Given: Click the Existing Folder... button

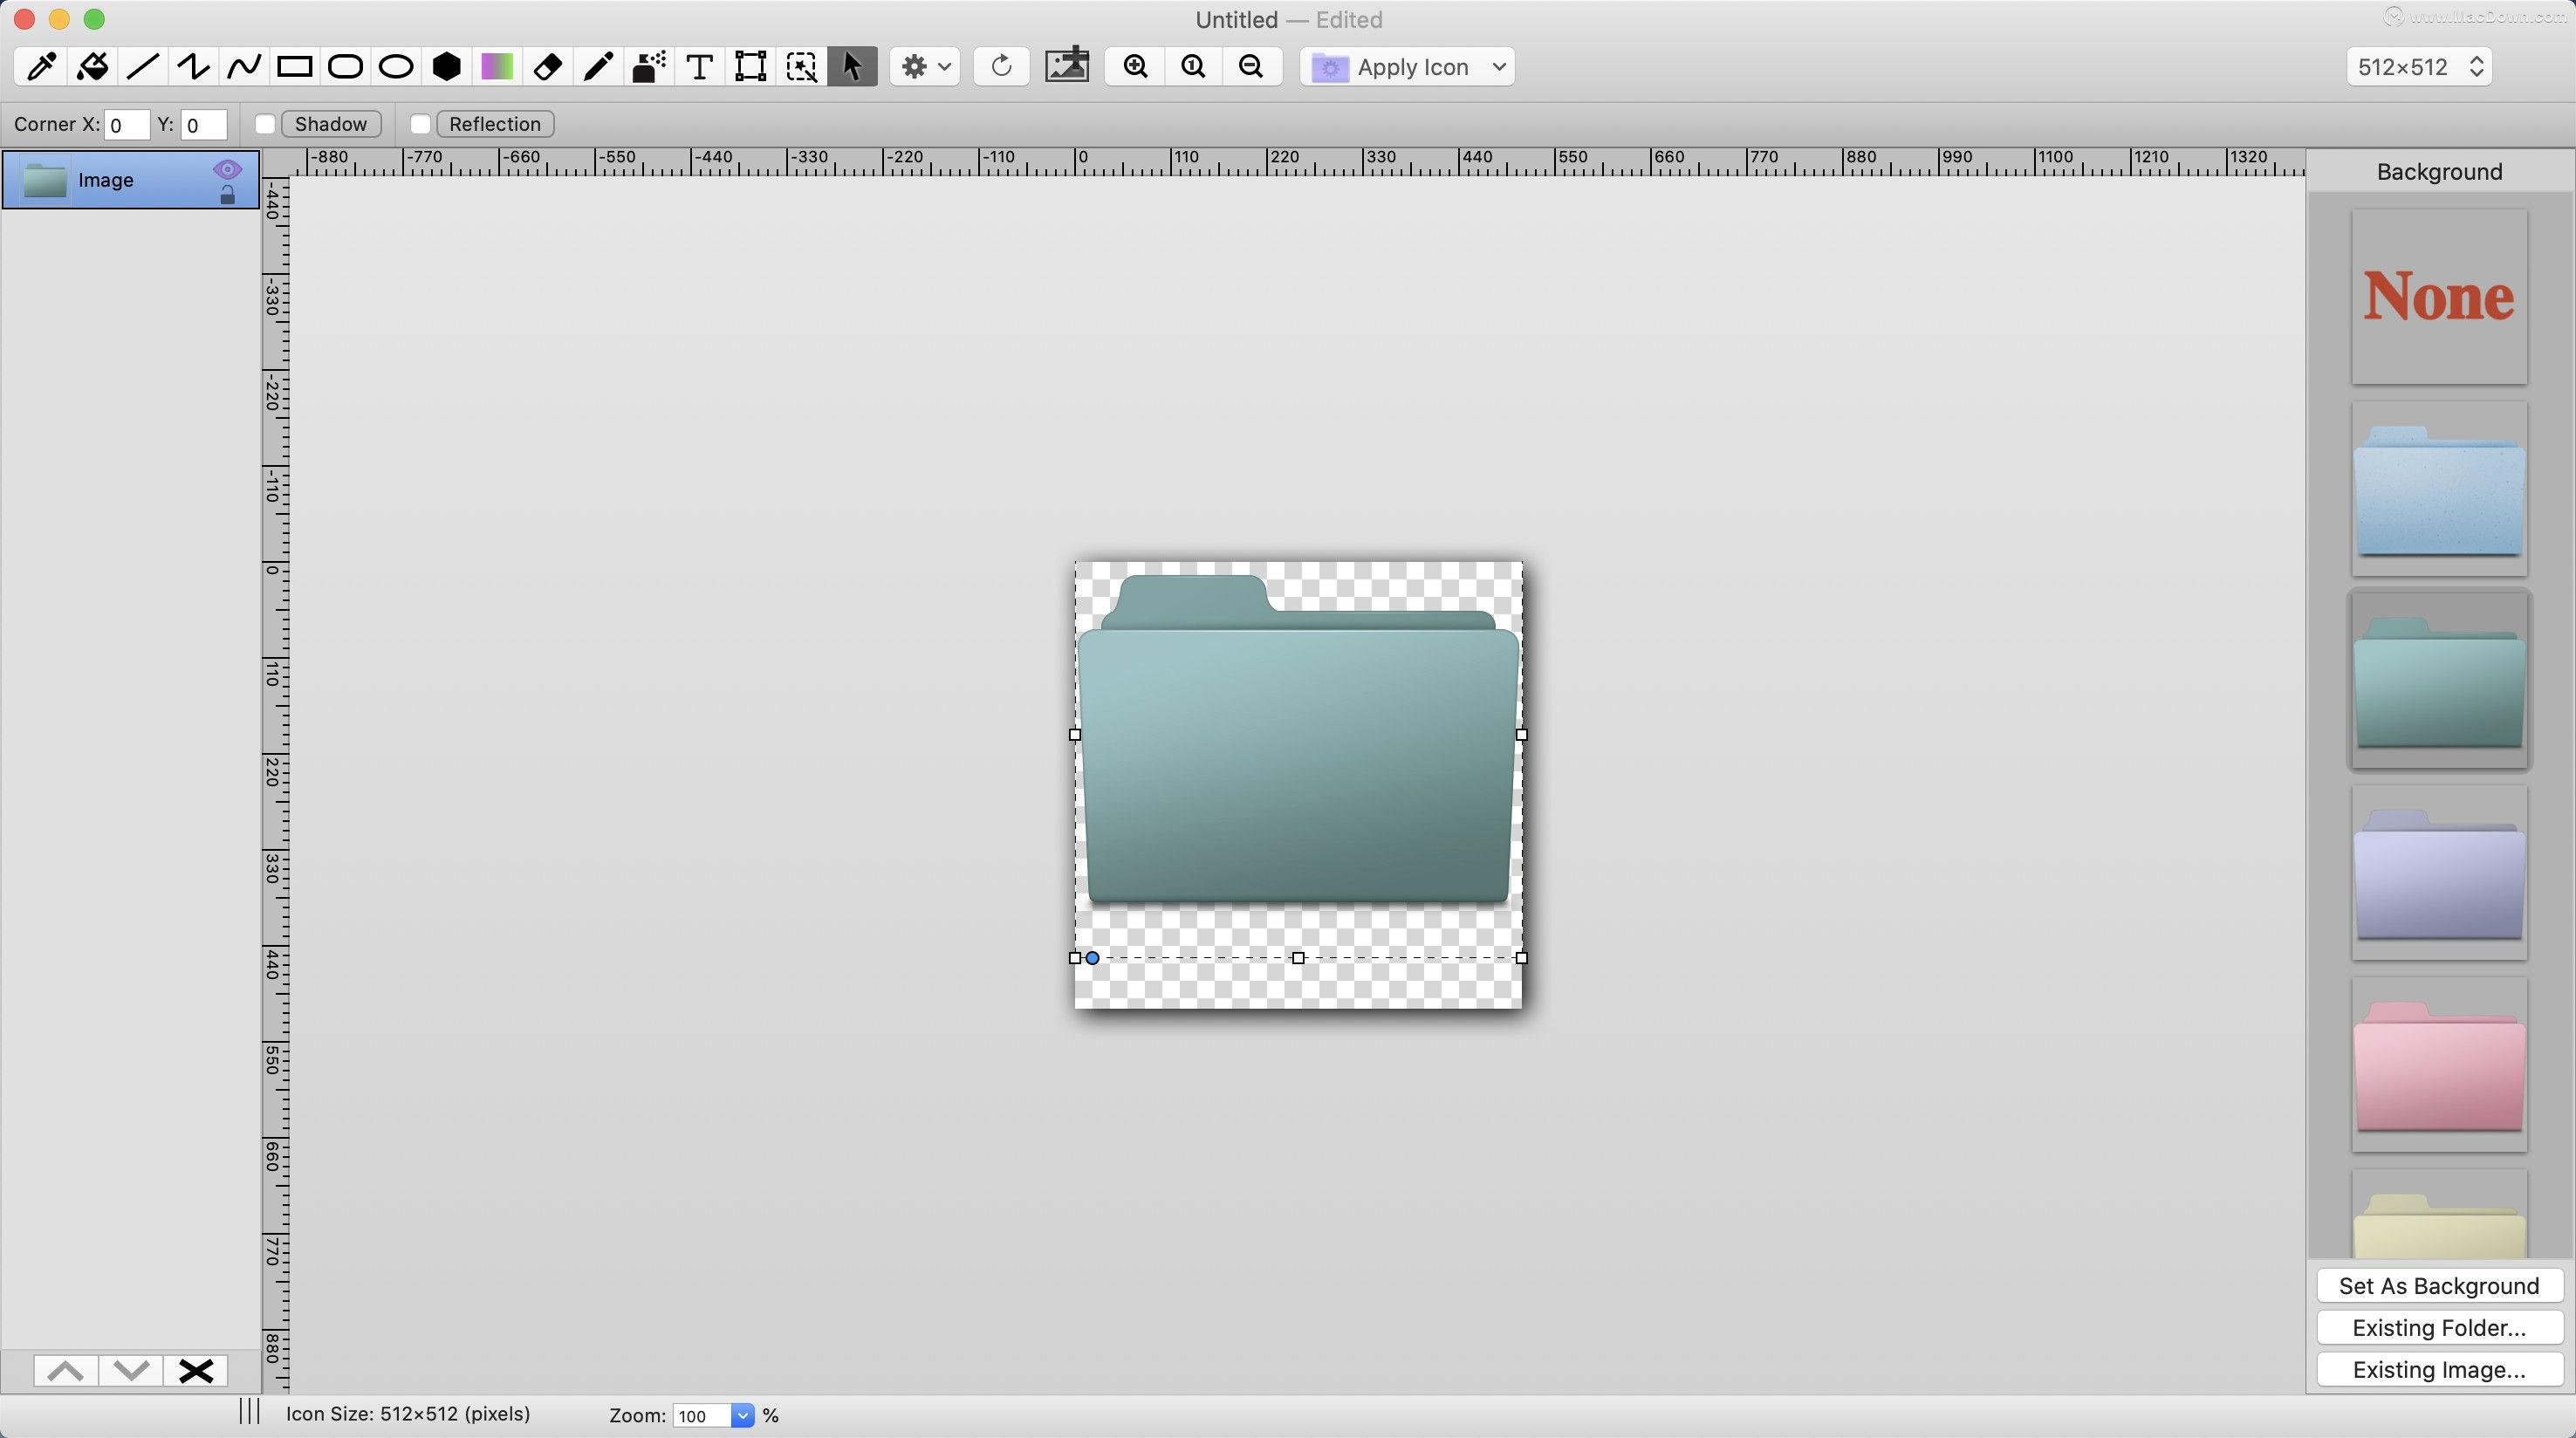Looking at the screenshot, I should click(x=2439, y=1328).
